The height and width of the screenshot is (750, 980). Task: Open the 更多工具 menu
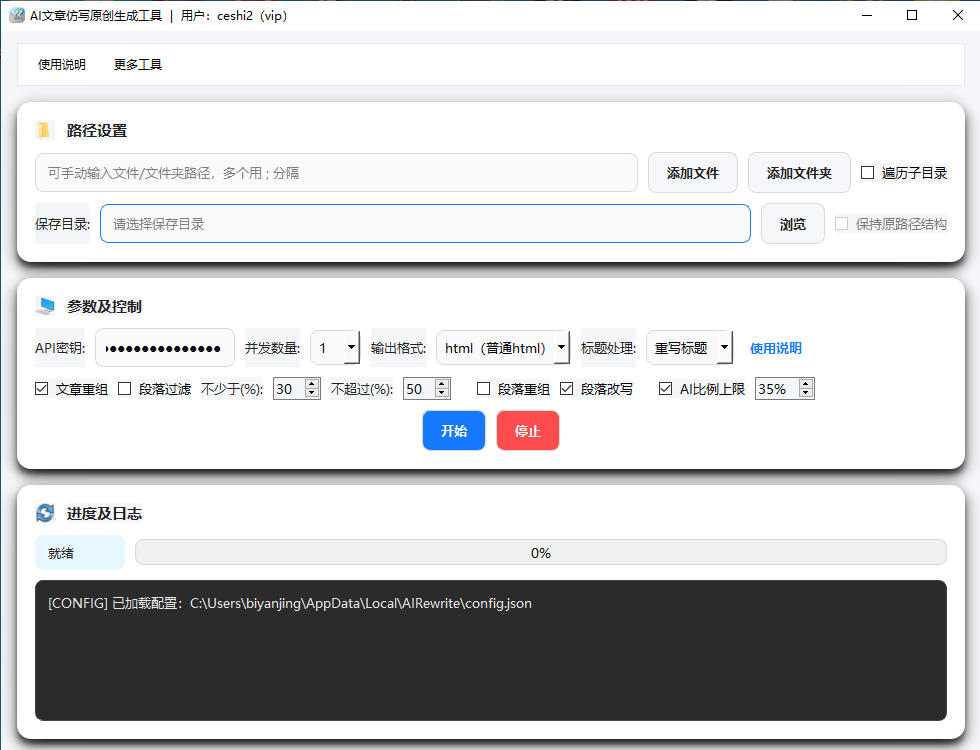pos(138,64)
